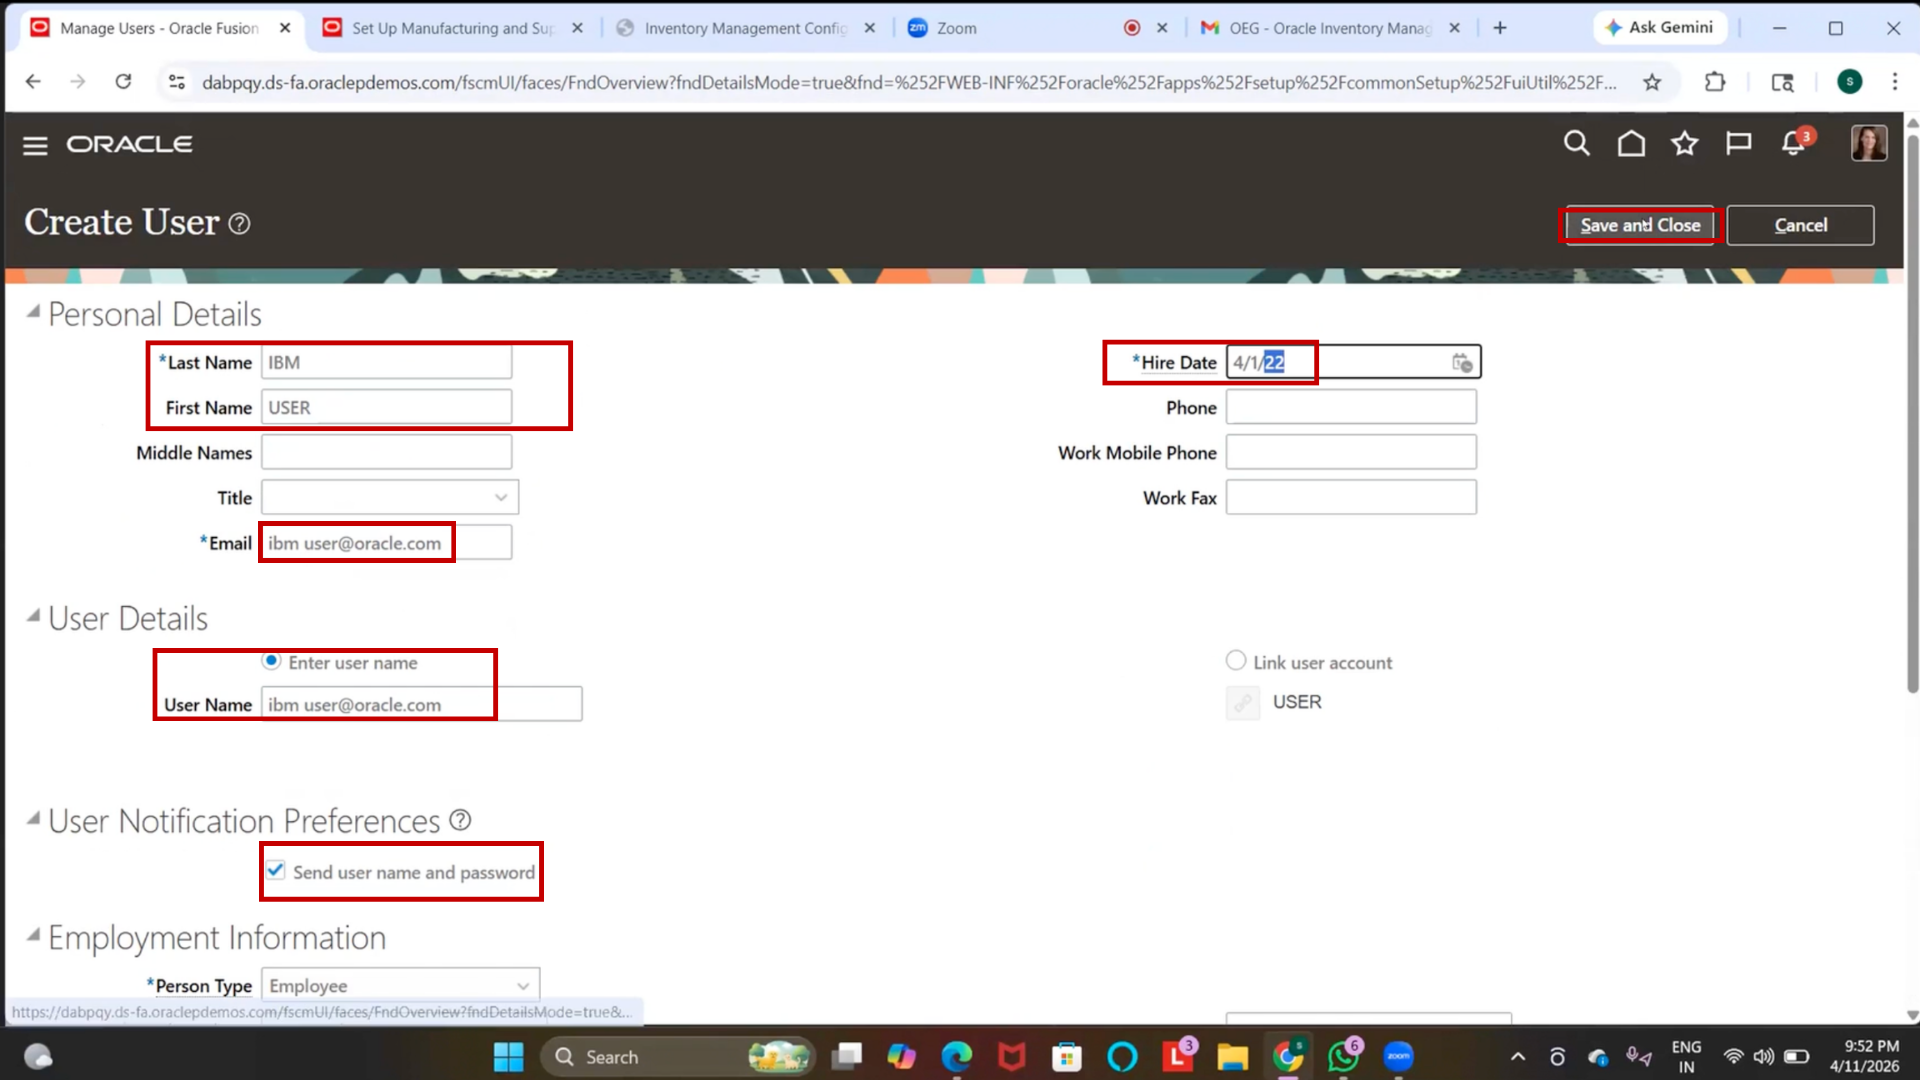Click the link user account chain icon

point(1243,703)
